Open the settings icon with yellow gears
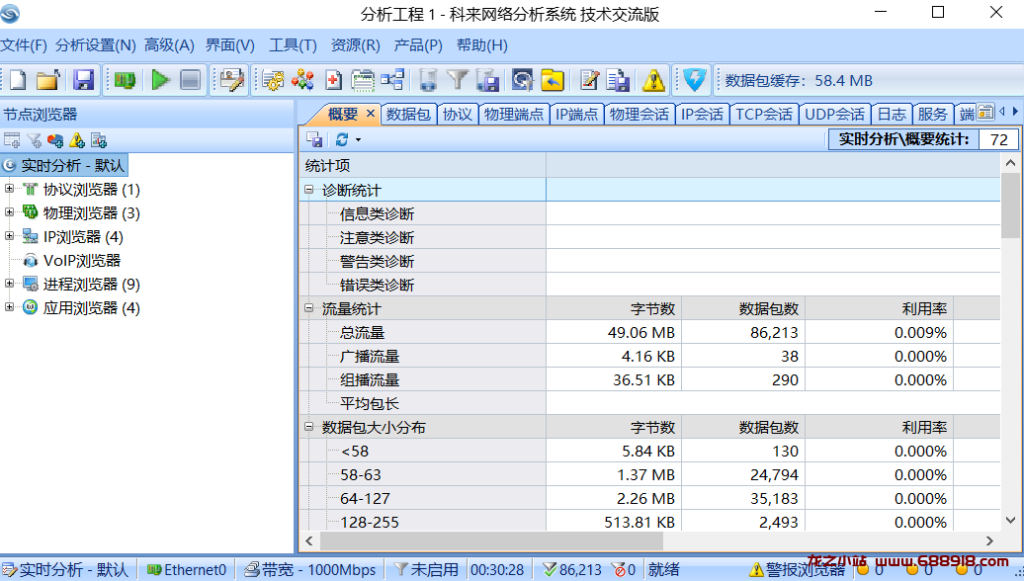This screenshot has width=1024, height=581. pos(273,80)
